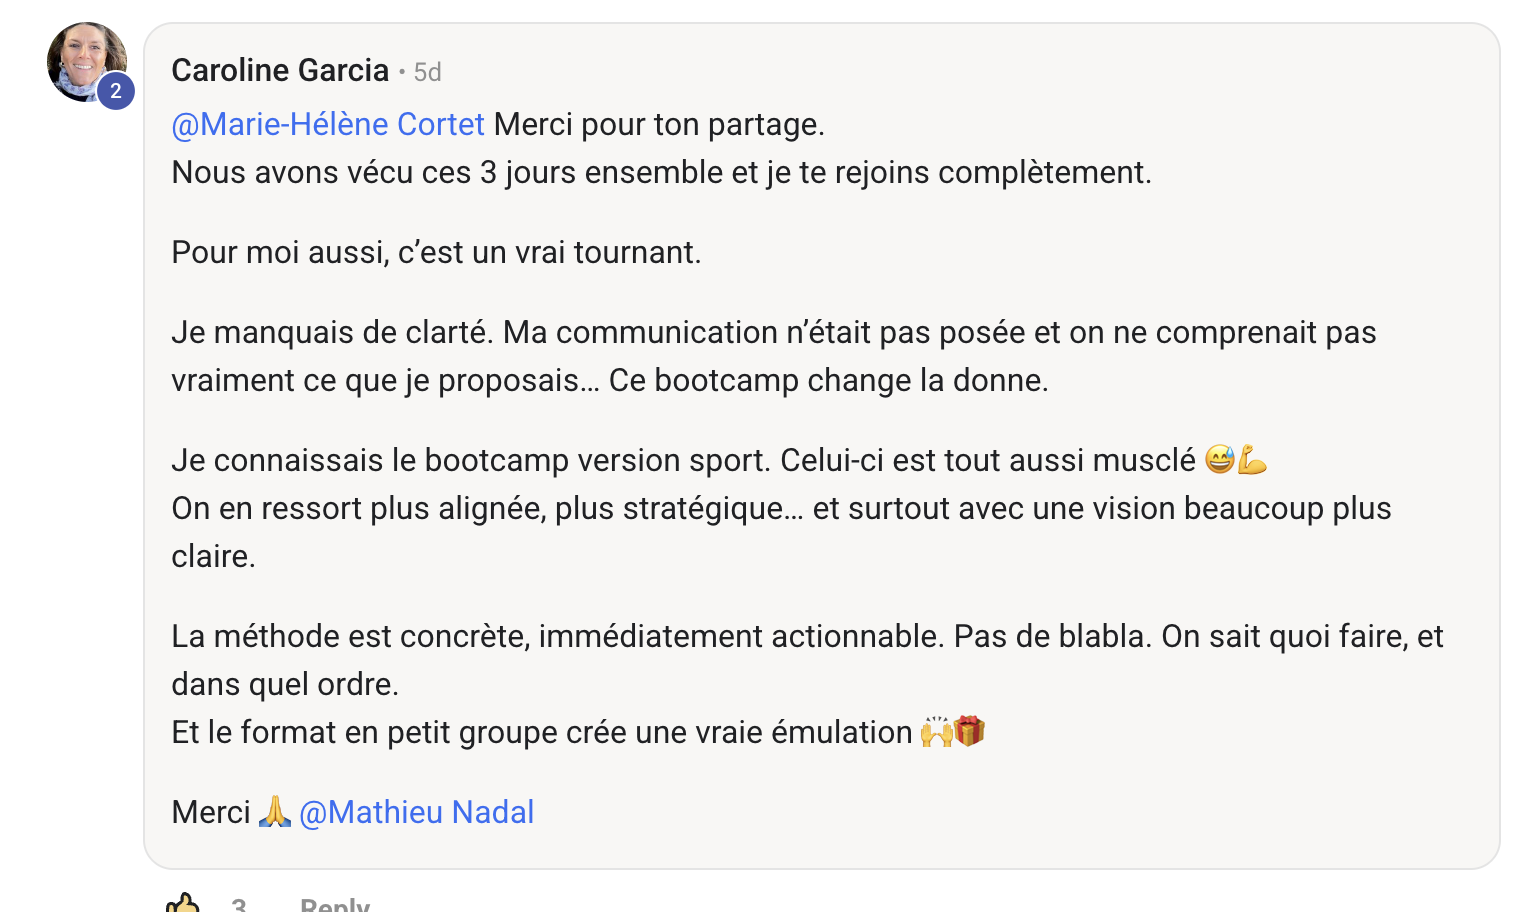Click the line "Pas de blabla"
This screenshot has width=1528, height=912.
click(x=1050, y=636)
